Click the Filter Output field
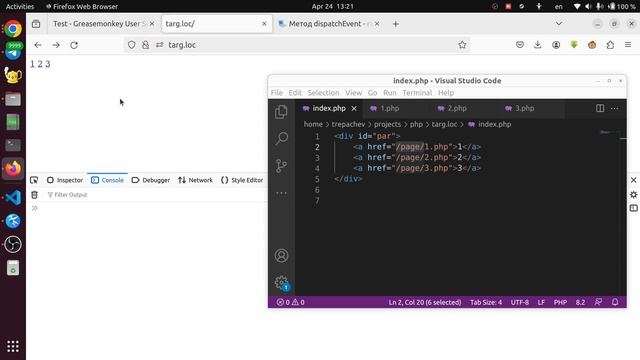 (155, 195)
